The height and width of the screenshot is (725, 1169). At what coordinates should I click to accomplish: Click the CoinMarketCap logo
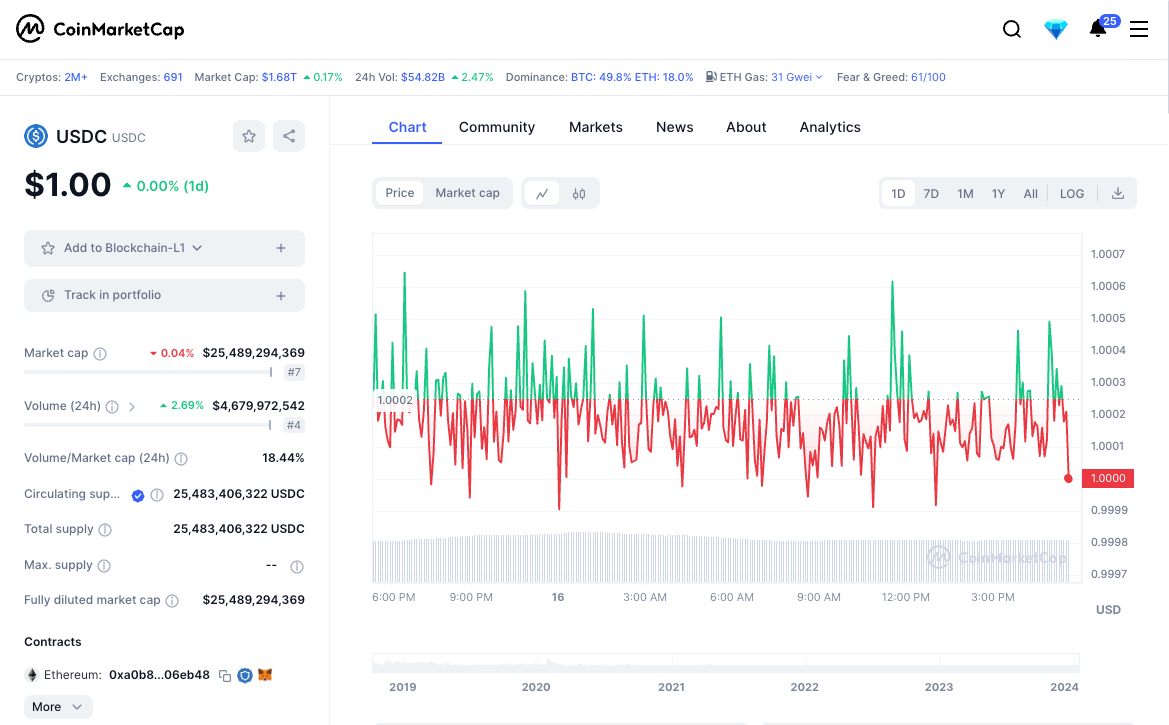(100, 29)
